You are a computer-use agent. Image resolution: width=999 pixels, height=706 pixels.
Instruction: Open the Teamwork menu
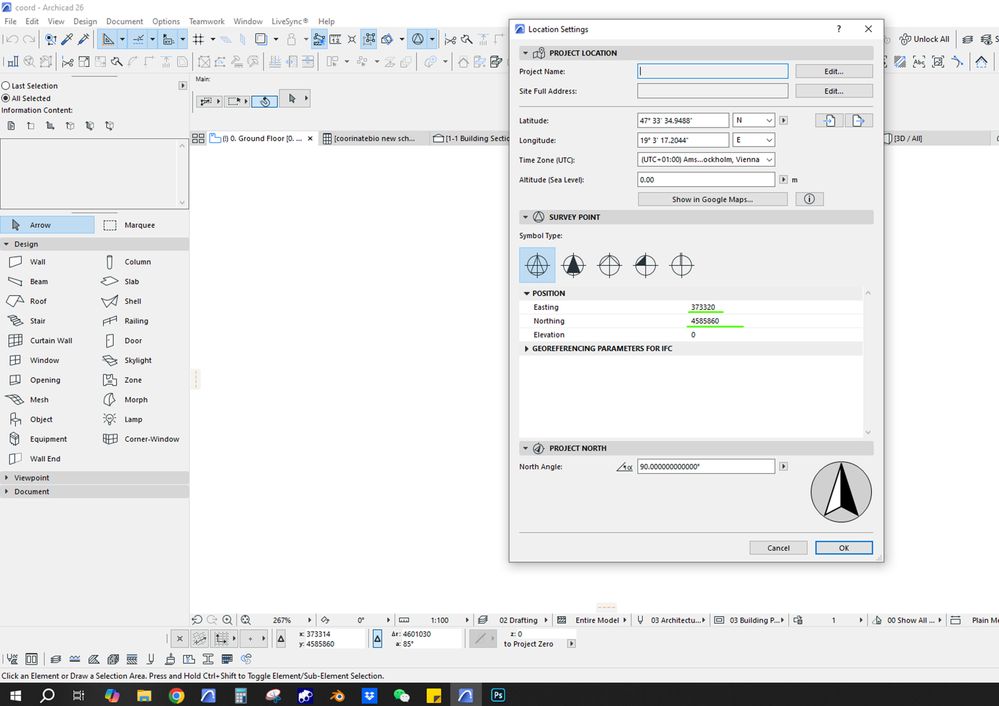207,21
